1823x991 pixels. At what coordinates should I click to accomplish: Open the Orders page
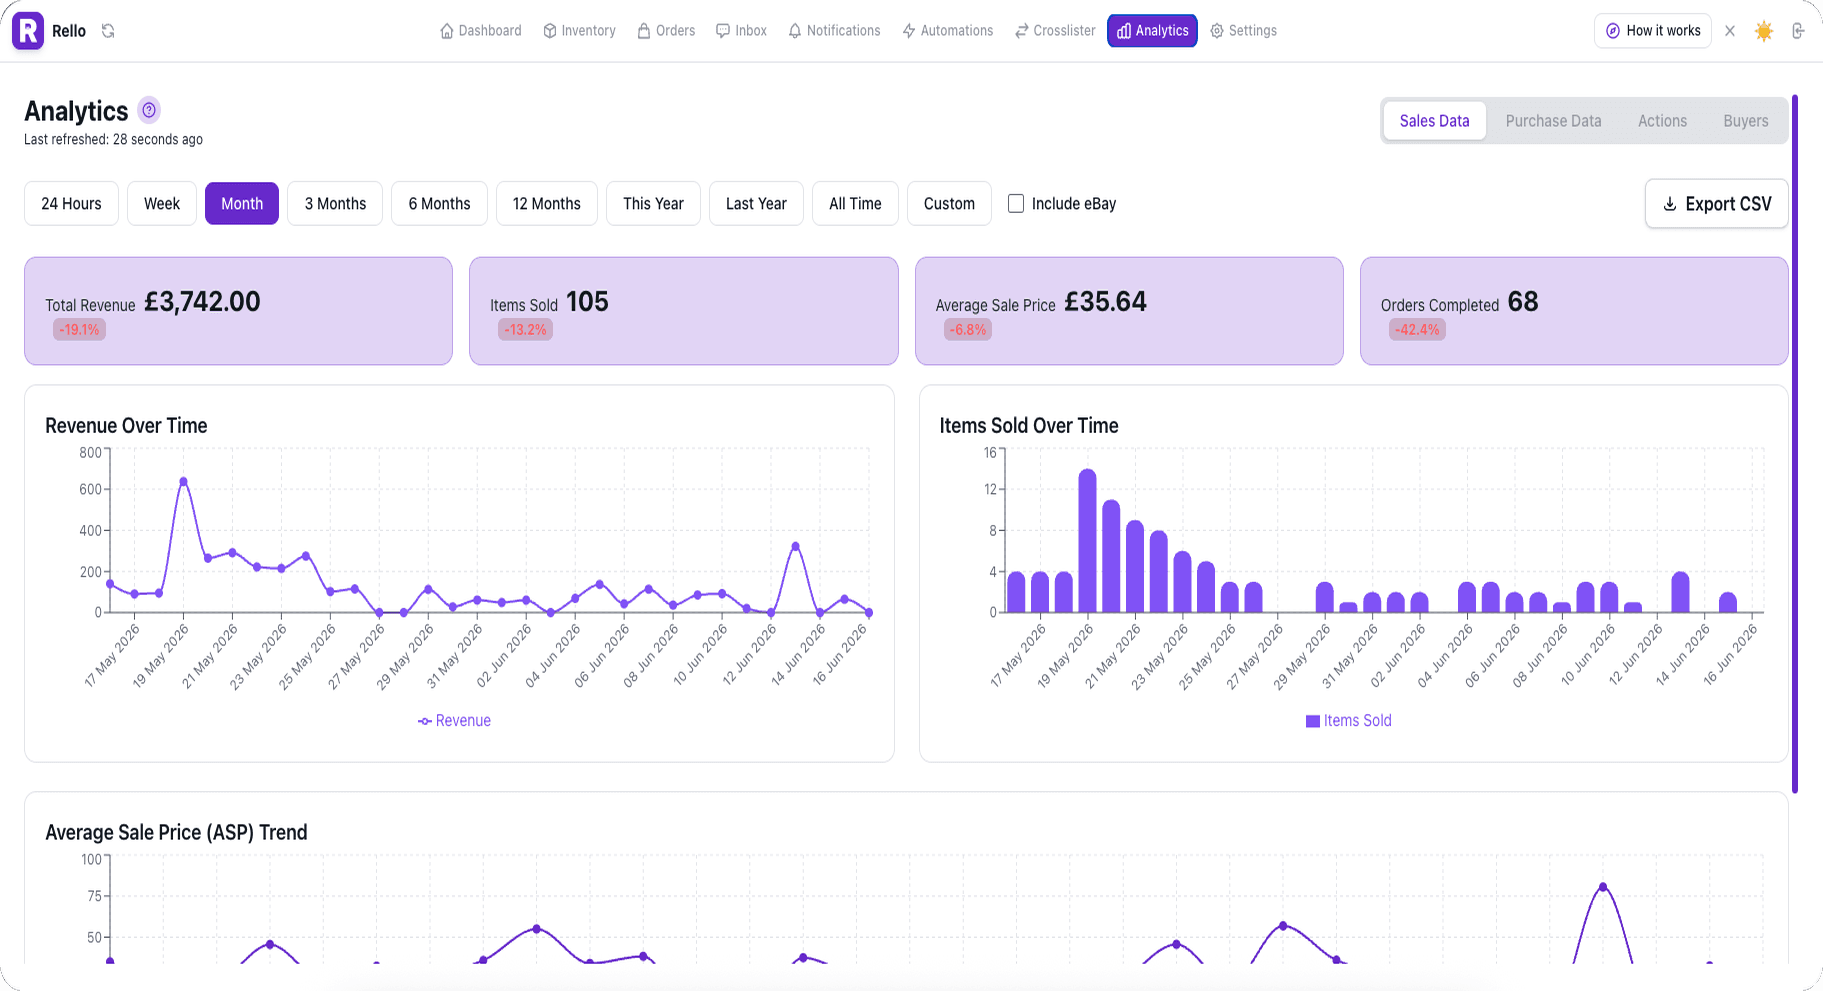[666, 31]
